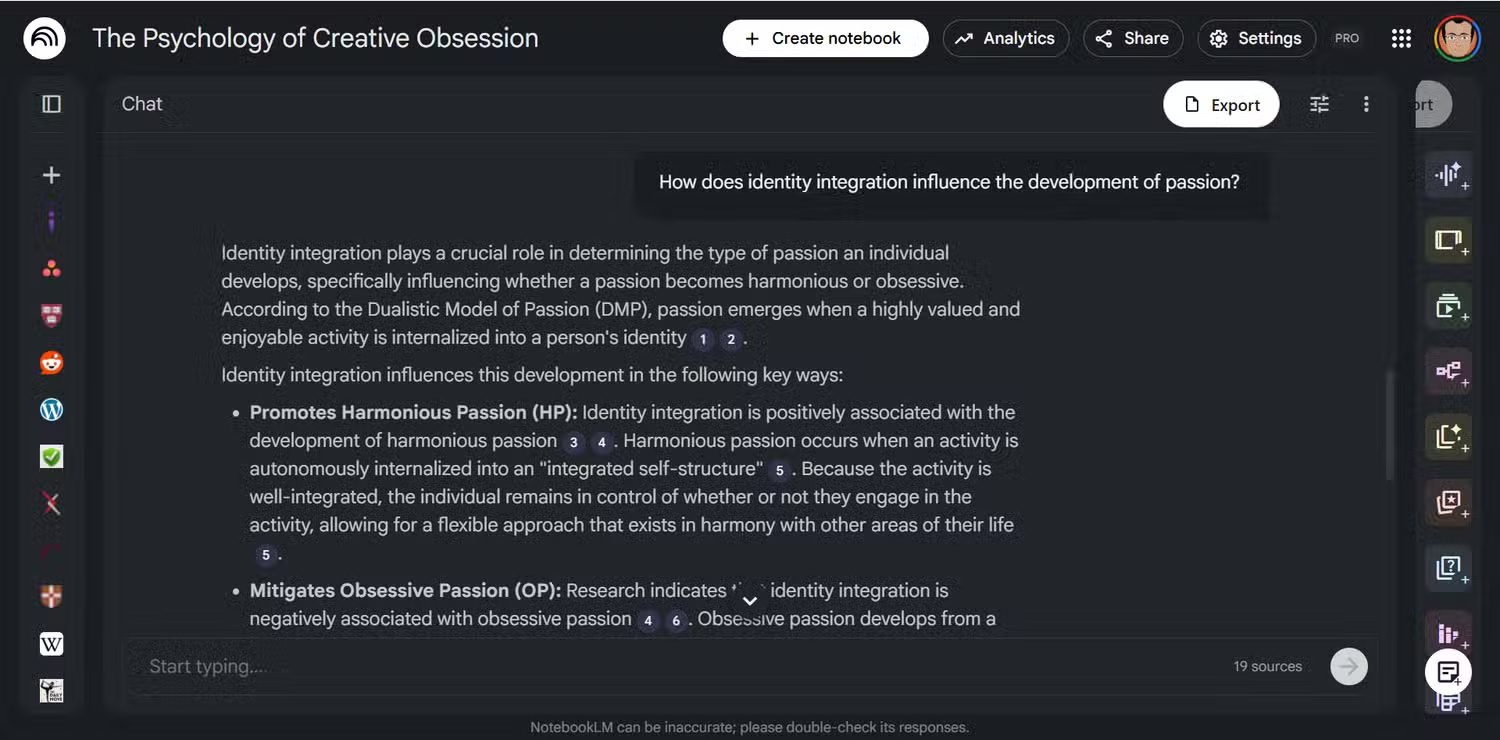Open the Google apps grid menu

click(x=1401, y=38)
